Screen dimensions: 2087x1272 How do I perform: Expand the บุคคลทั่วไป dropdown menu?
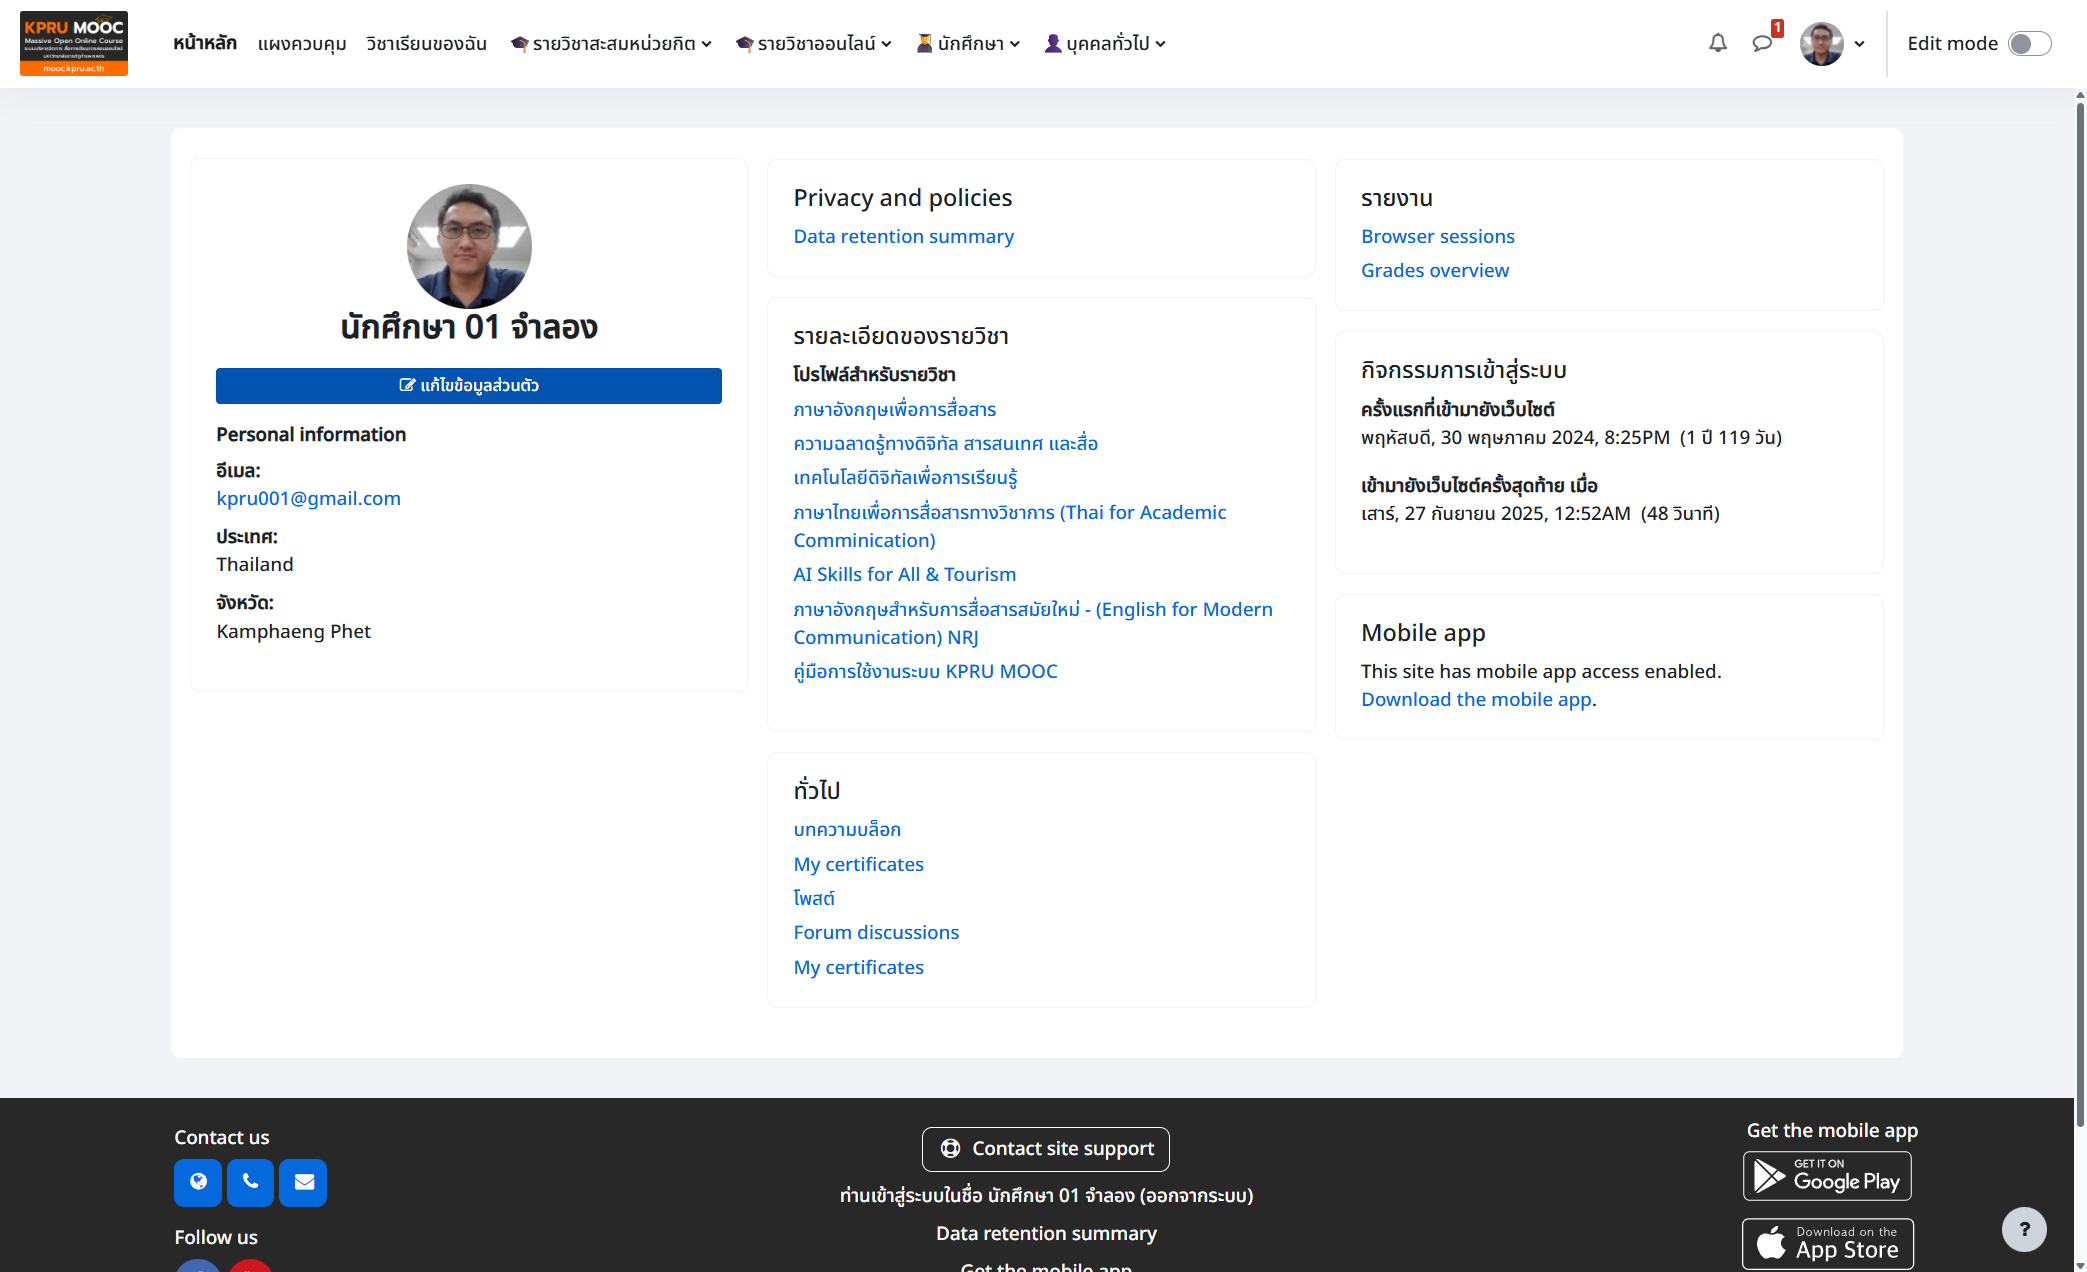(x=1105, y=43)
